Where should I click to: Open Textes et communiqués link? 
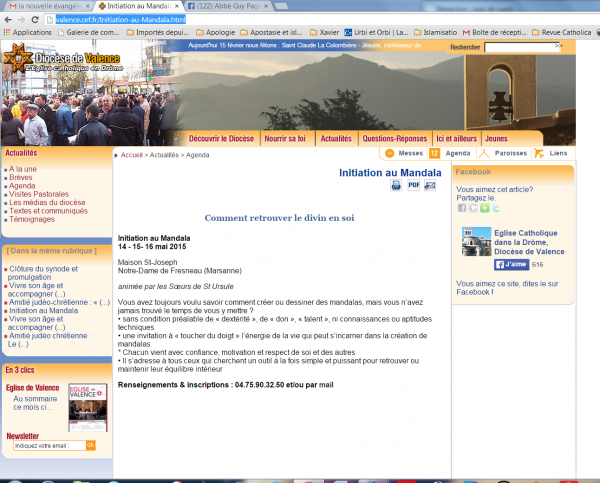tap(48, 211)
